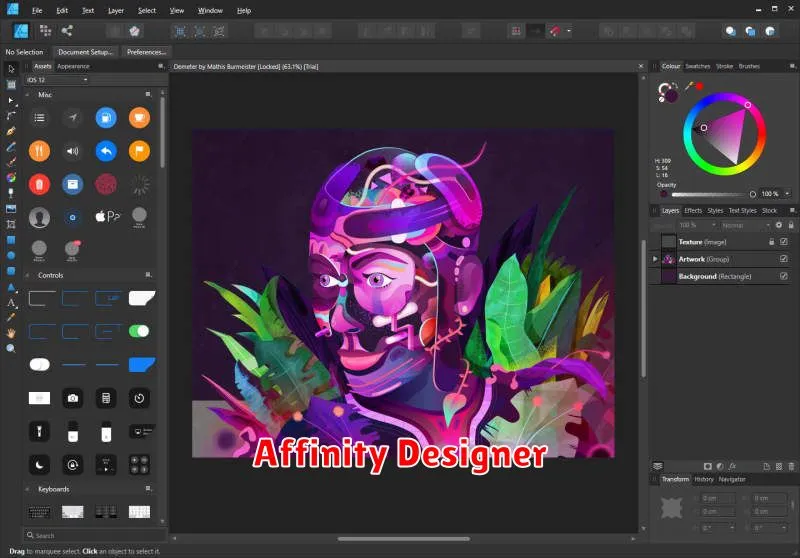
Task: Switch to the Swatches tab
Action: (x=697, y=66)
